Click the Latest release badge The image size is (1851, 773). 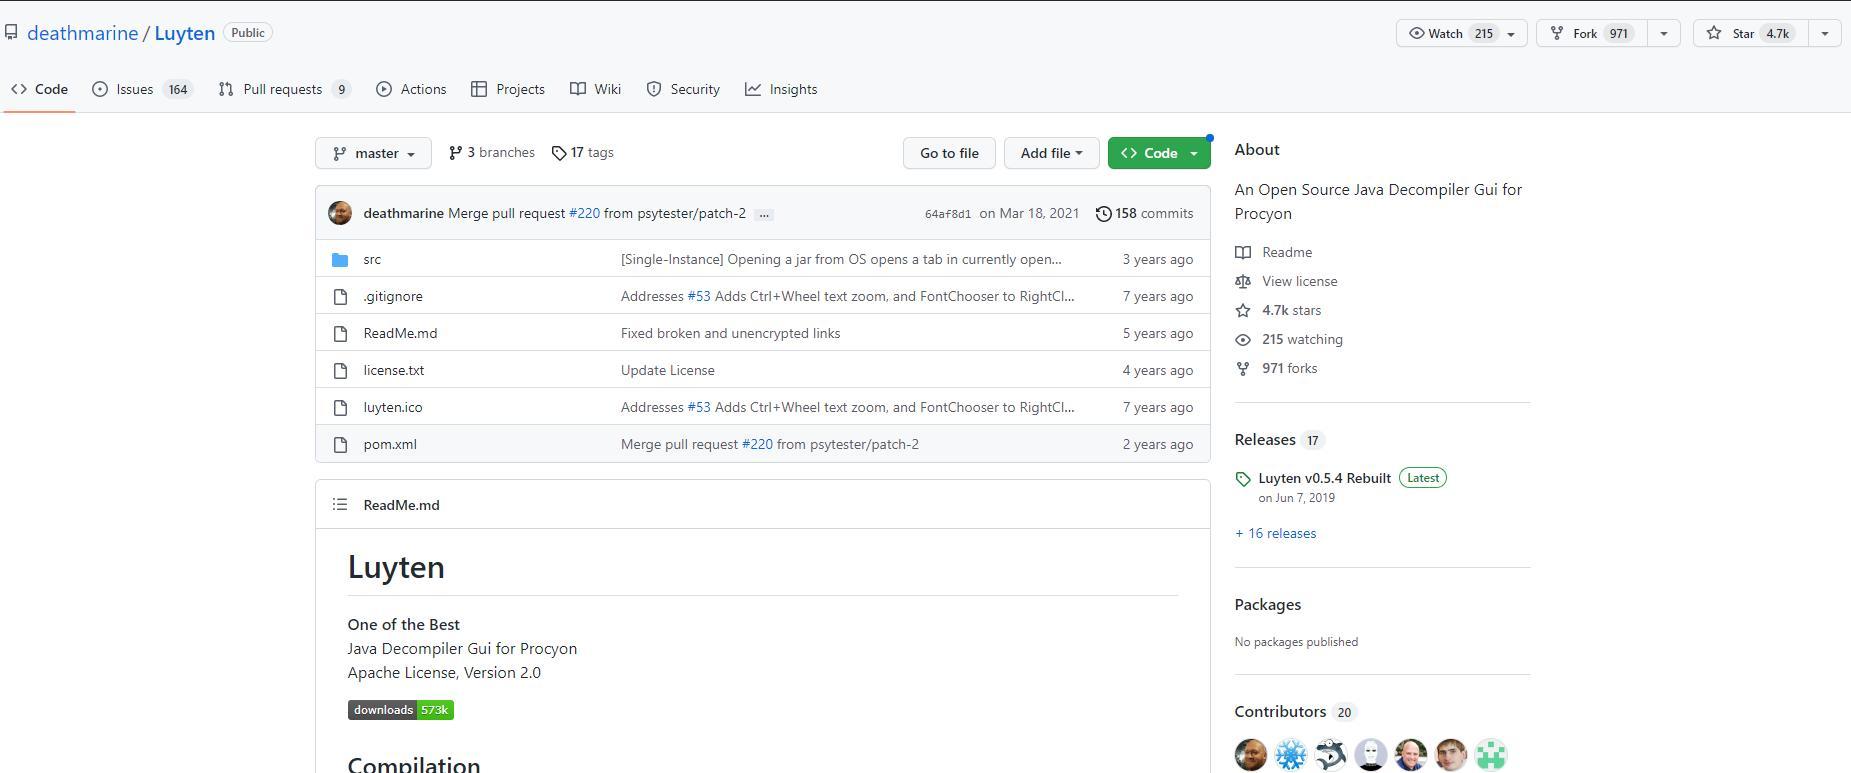point(1423,478)
